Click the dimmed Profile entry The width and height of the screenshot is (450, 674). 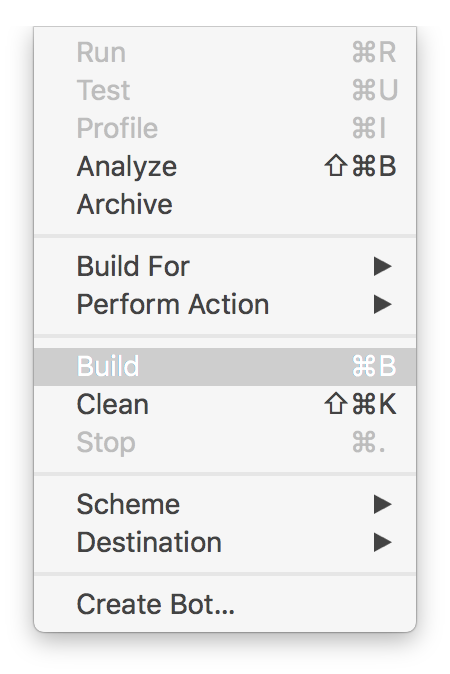tap(225, 128)
